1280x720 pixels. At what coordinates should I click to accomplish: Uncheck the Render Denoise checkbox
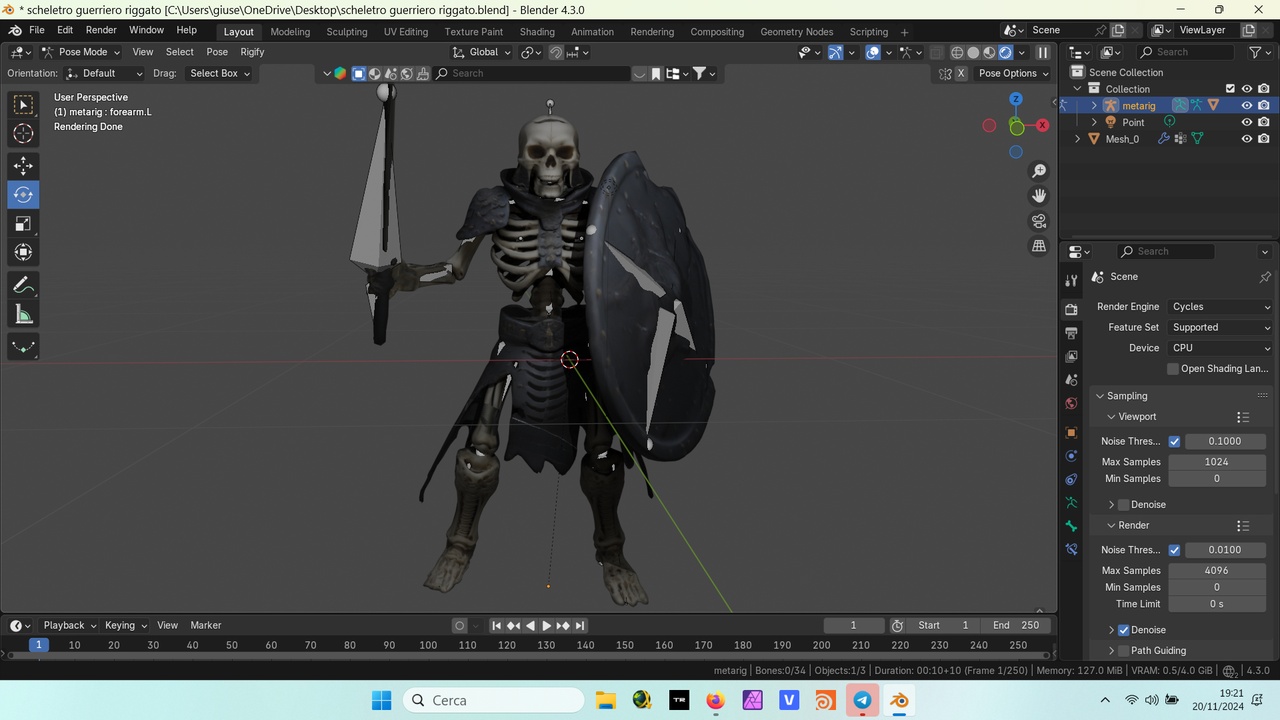pos(1123,630)
